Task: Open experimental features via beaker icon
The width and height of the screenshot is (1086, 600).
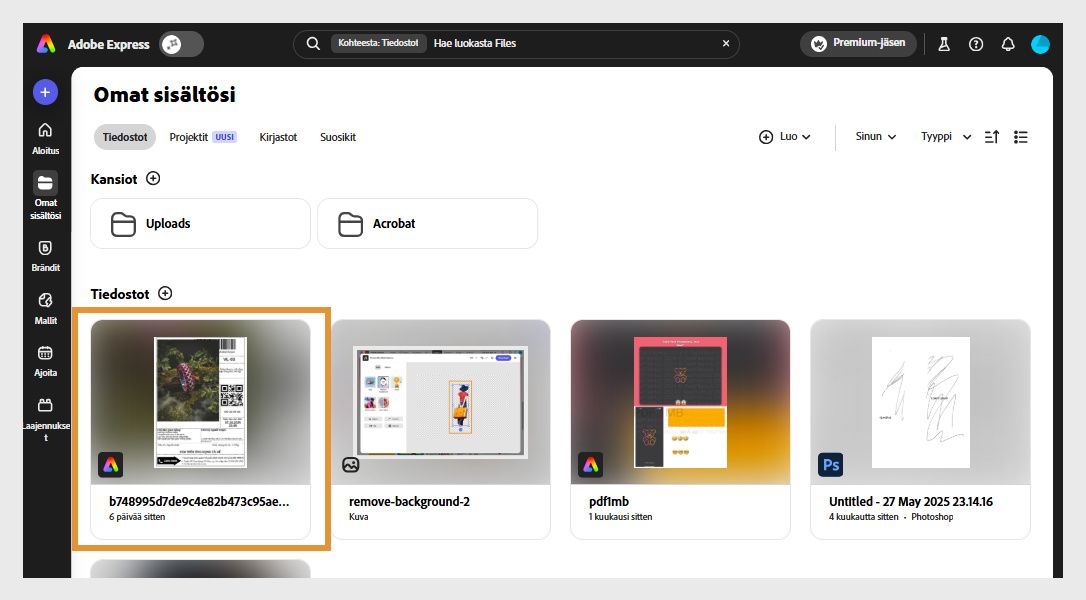Action: [x=943, y=44]
